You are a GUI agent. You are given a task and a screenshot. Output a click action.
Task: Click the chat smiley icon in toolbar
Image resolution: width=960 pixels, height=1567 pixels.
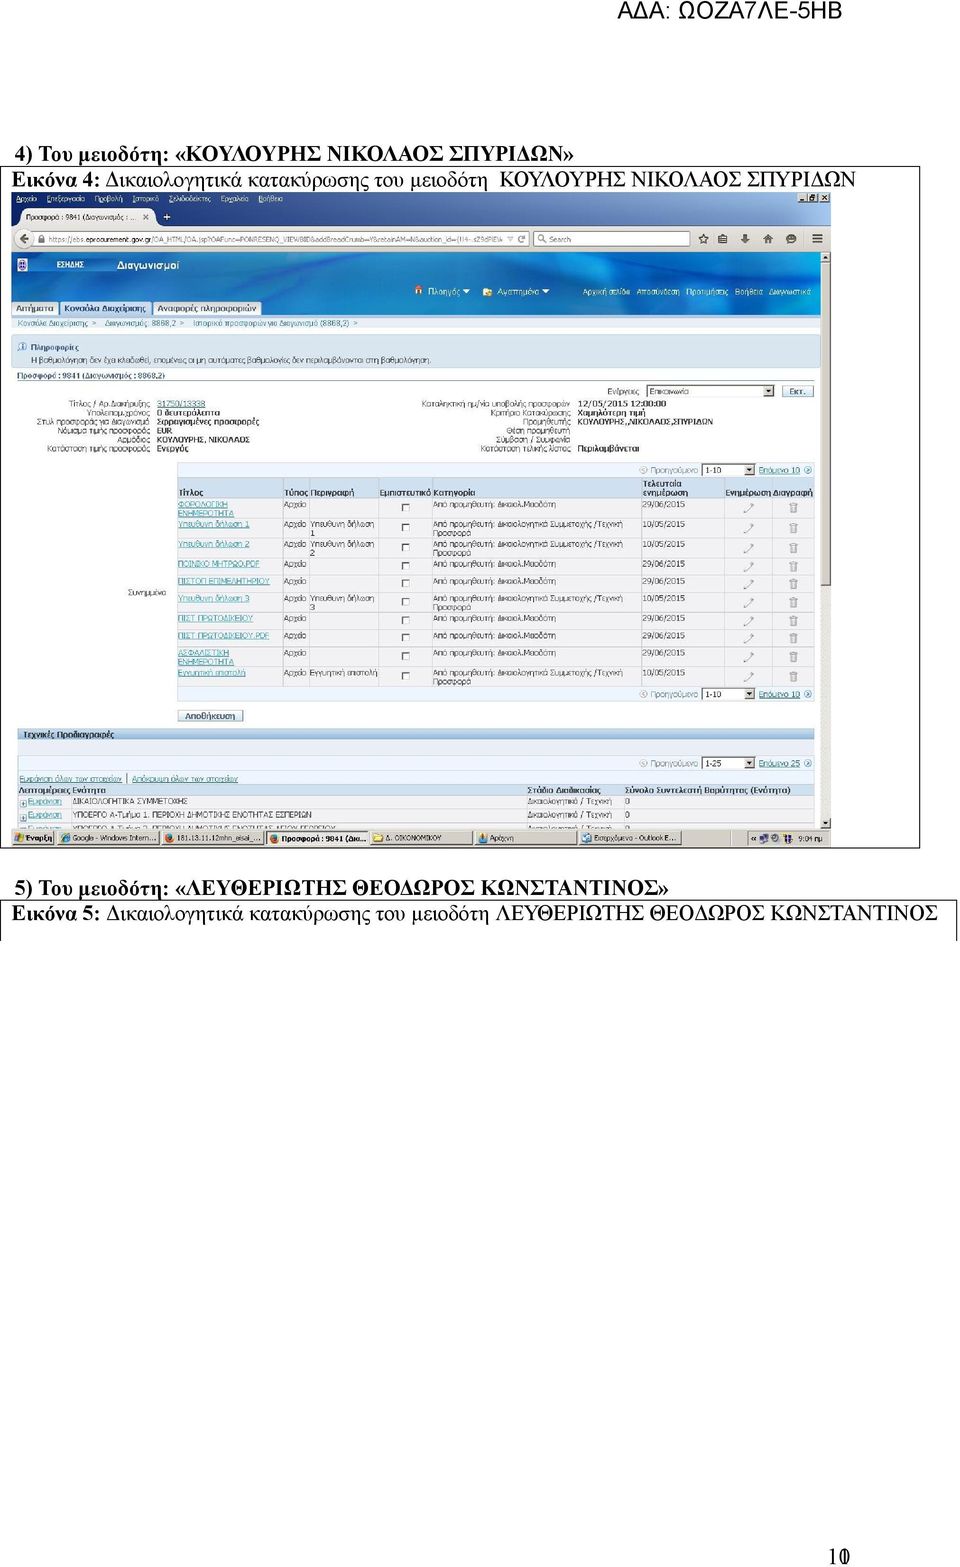(x=791, y=239)
